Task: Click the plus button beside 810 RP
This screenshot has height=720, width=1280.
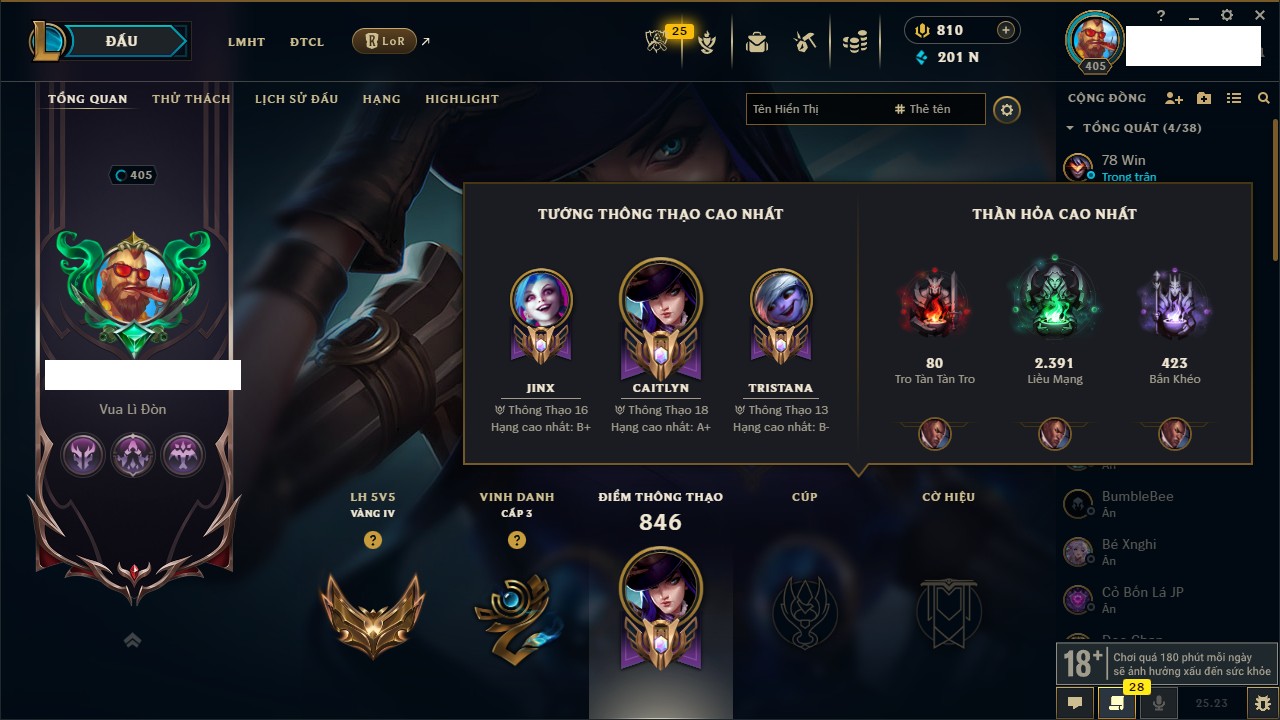Action: click(1006, 30)
